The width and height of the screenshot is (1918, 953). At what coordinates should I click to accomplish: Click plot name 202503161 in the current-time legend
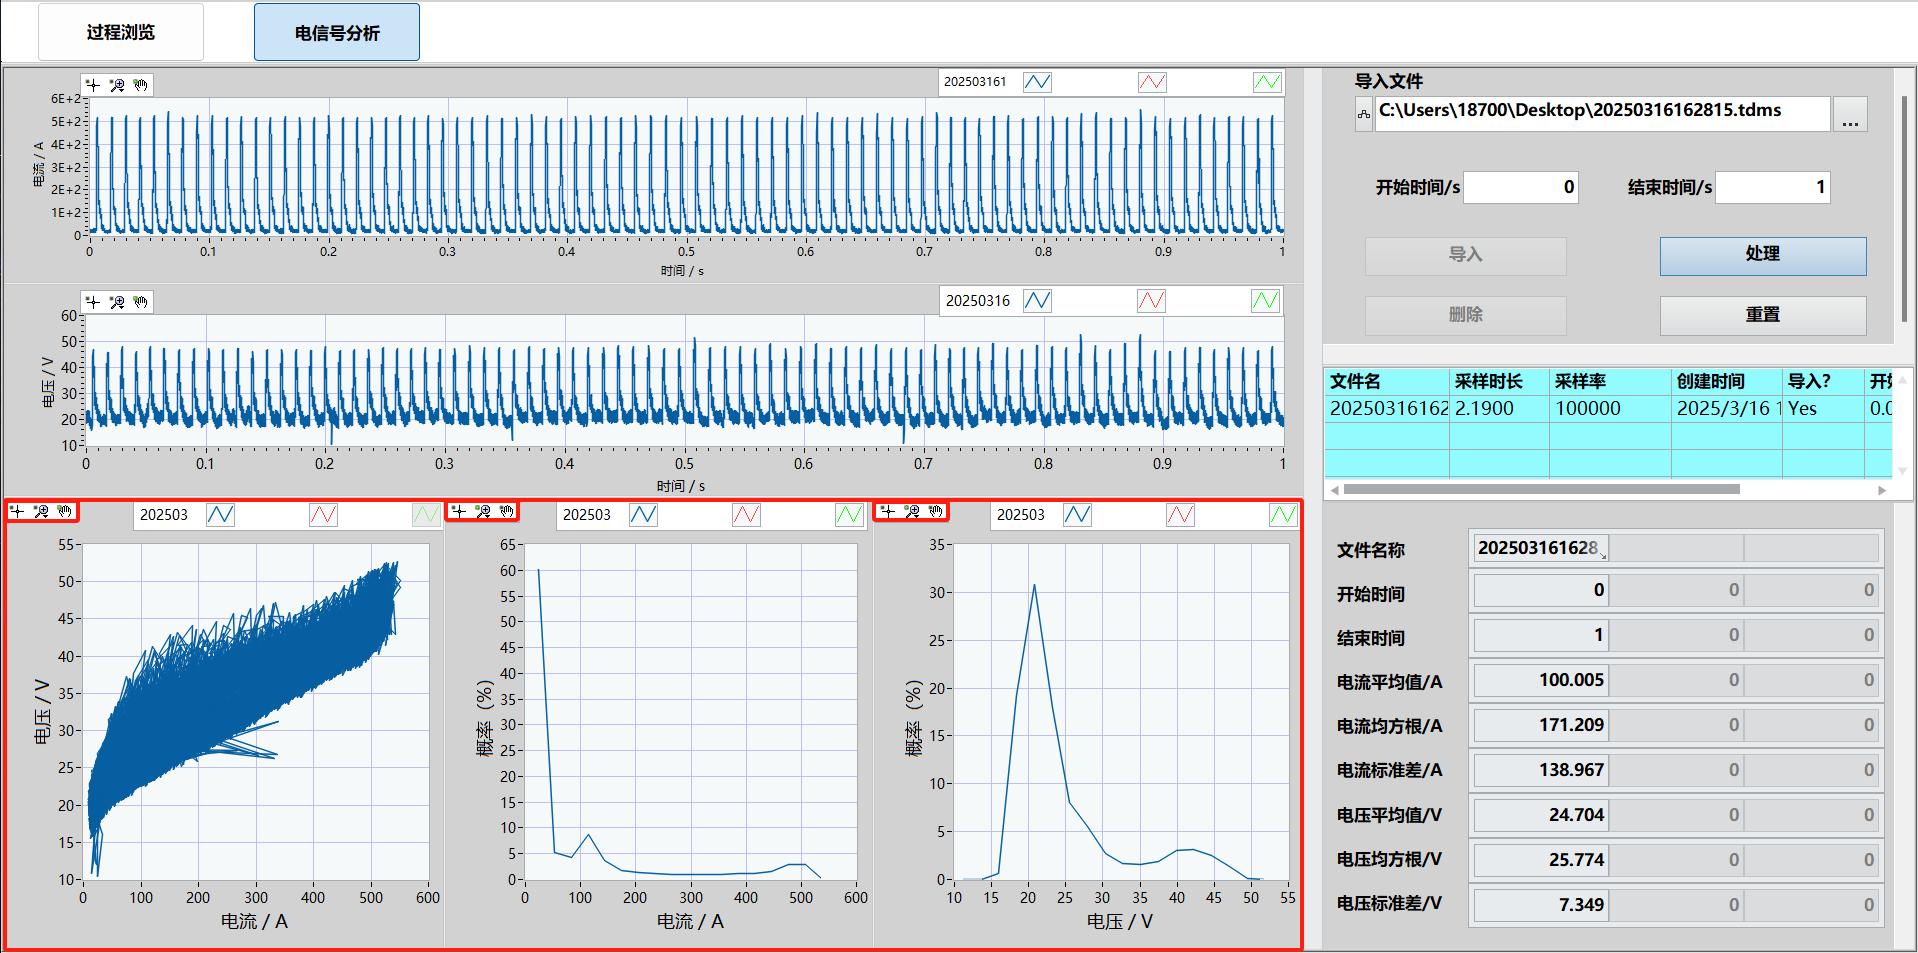click(x=976, y=82)
